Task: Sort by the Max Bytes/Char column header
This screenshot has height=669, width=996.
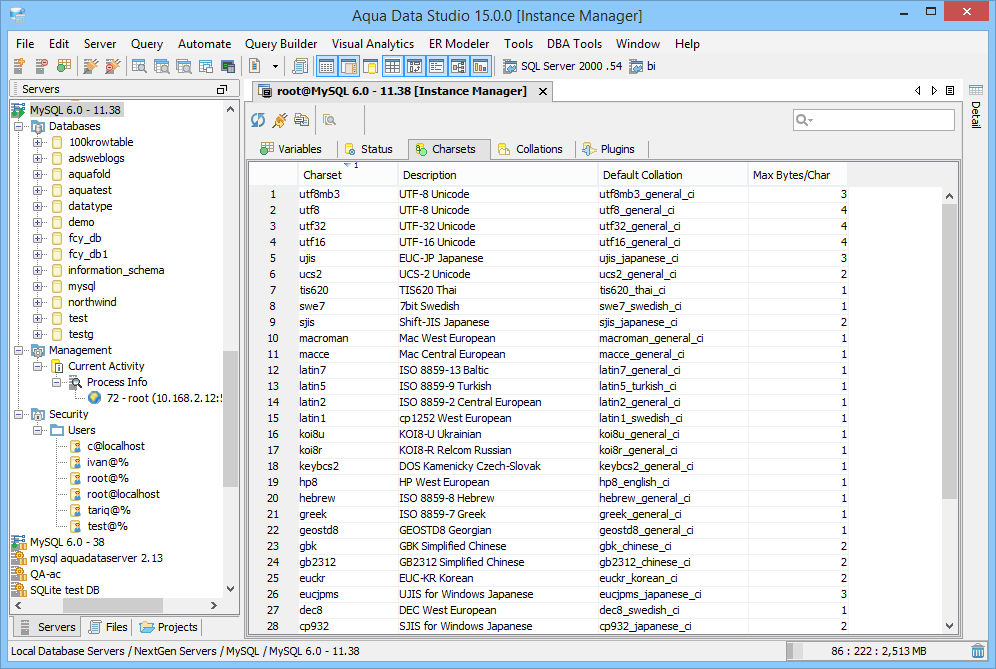Action: 798,175
